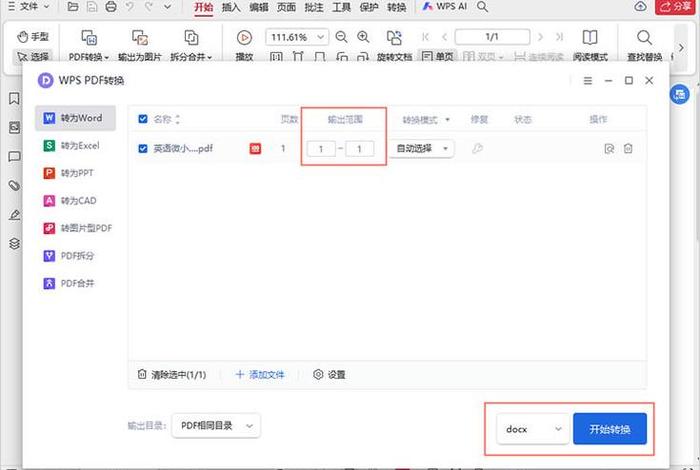Open the comments panel in left sidebar
Image resolution: width=700 pixels, height=470 pixels.
pyautogui.click(x=14, y=157)
